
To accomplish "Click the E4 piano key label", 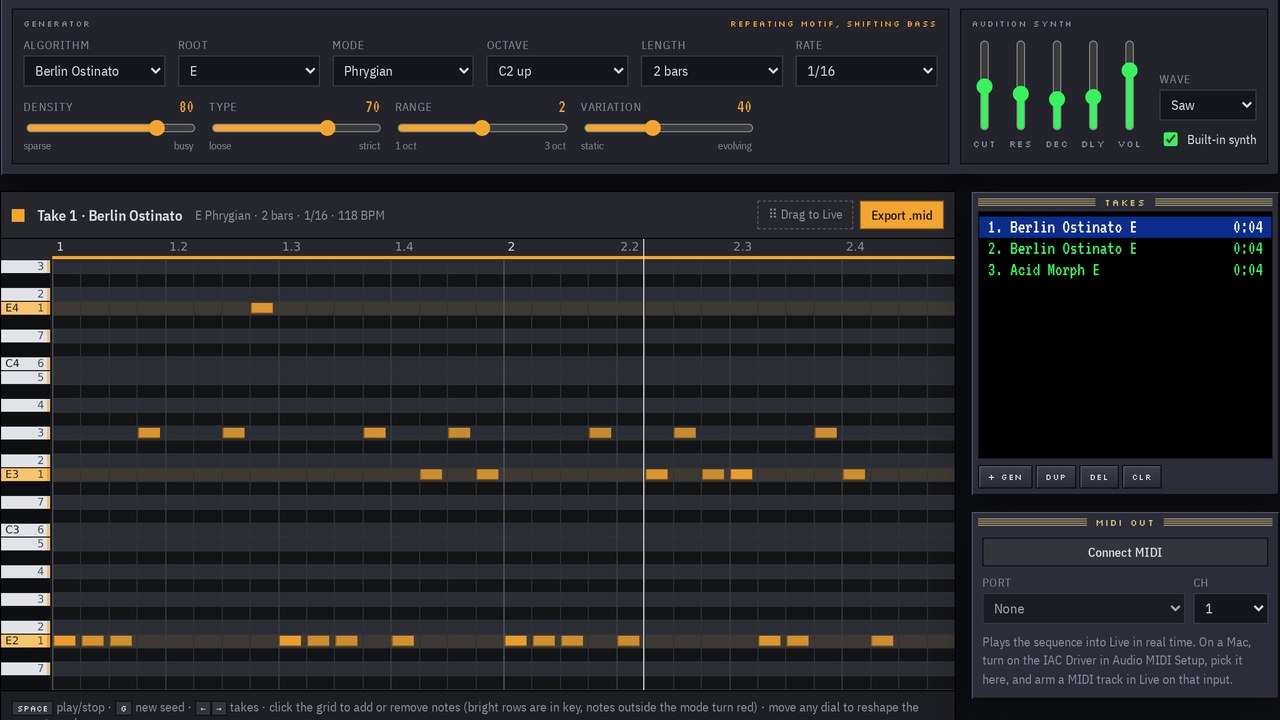I will click(25, 308).
